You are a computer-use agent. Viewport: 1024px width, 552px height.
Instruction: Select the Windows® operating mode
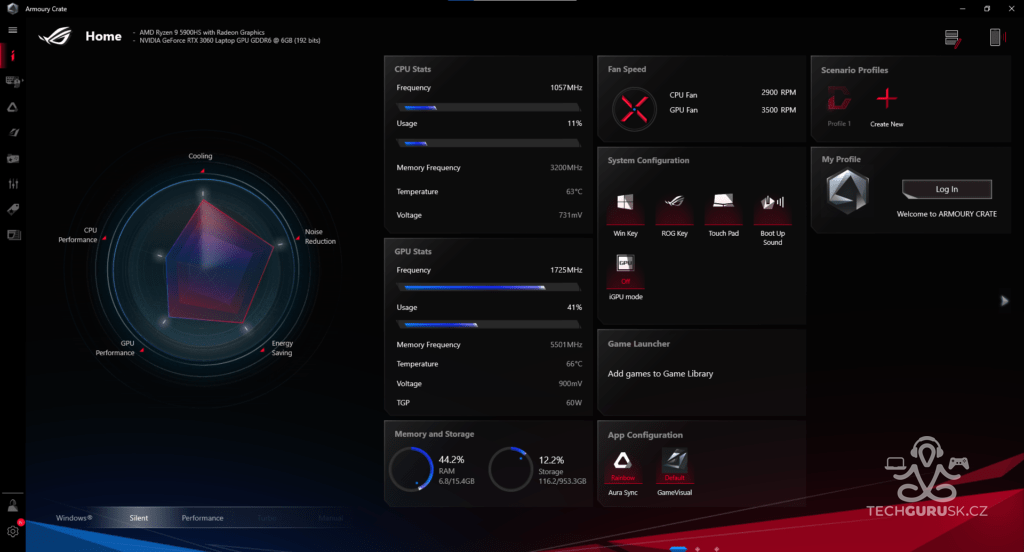coord(74,517)
